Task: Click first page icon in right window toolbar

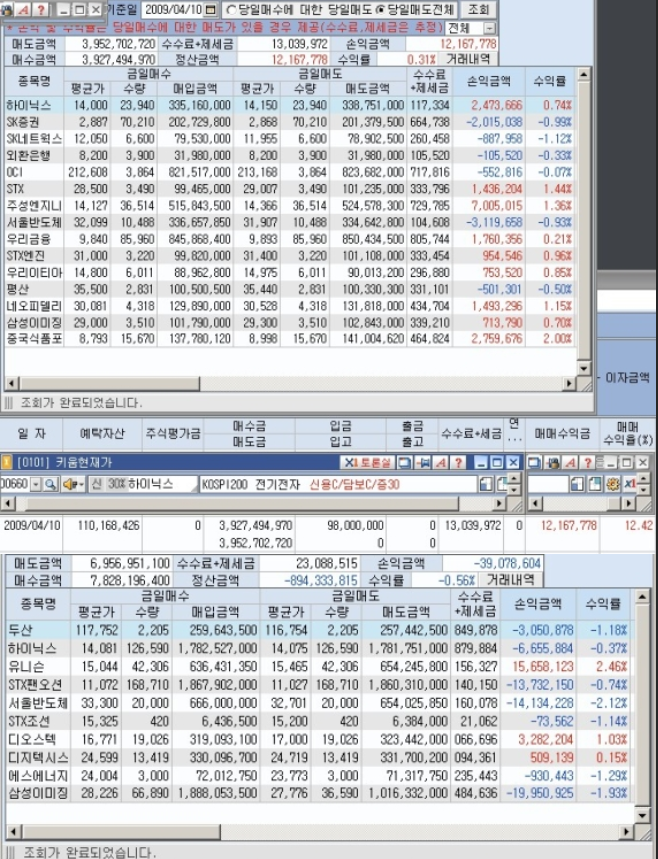Action: point(576,484)
